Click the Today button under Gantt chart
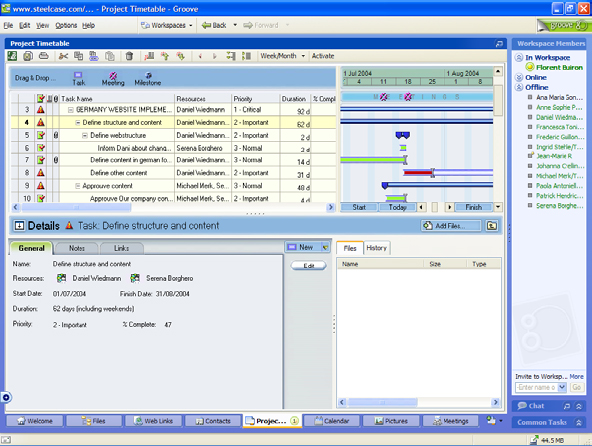The image size is (592, 446). click(397, 207)
